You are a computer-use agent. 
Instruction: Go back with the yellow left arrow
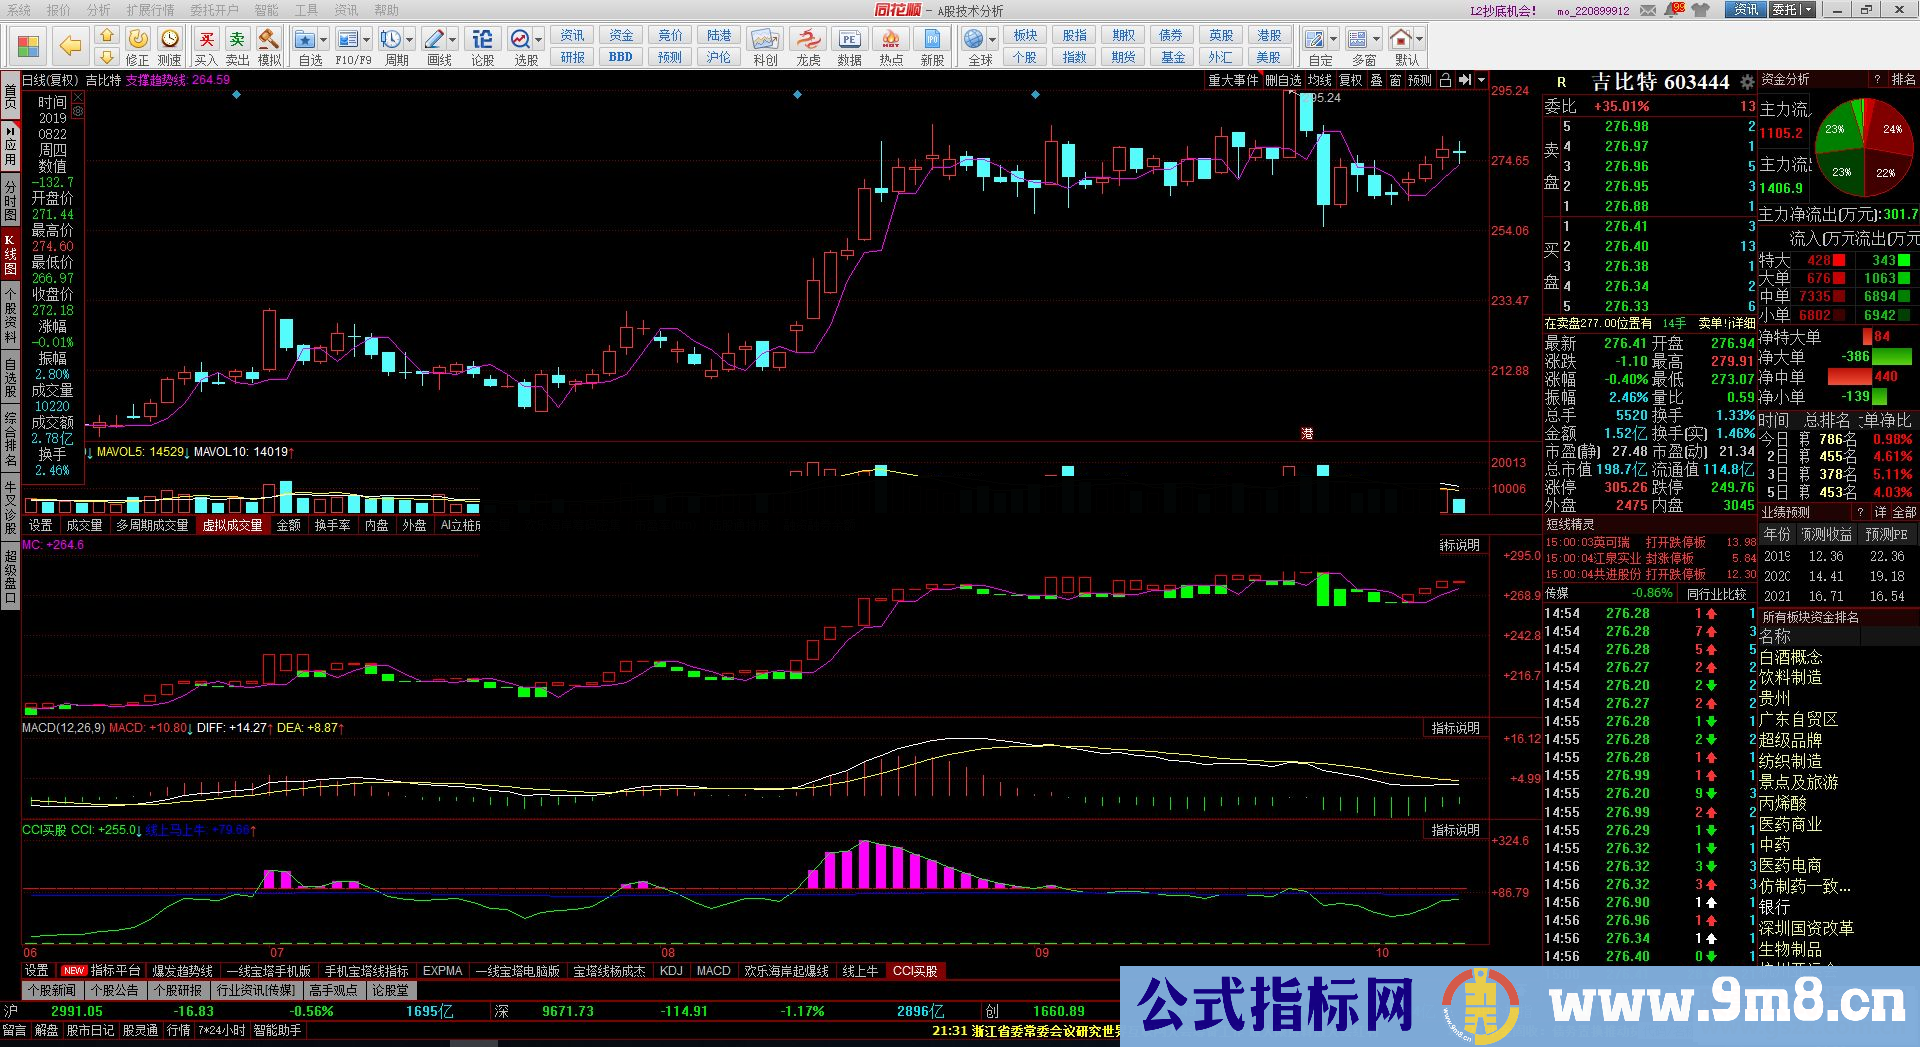point(70,46)
